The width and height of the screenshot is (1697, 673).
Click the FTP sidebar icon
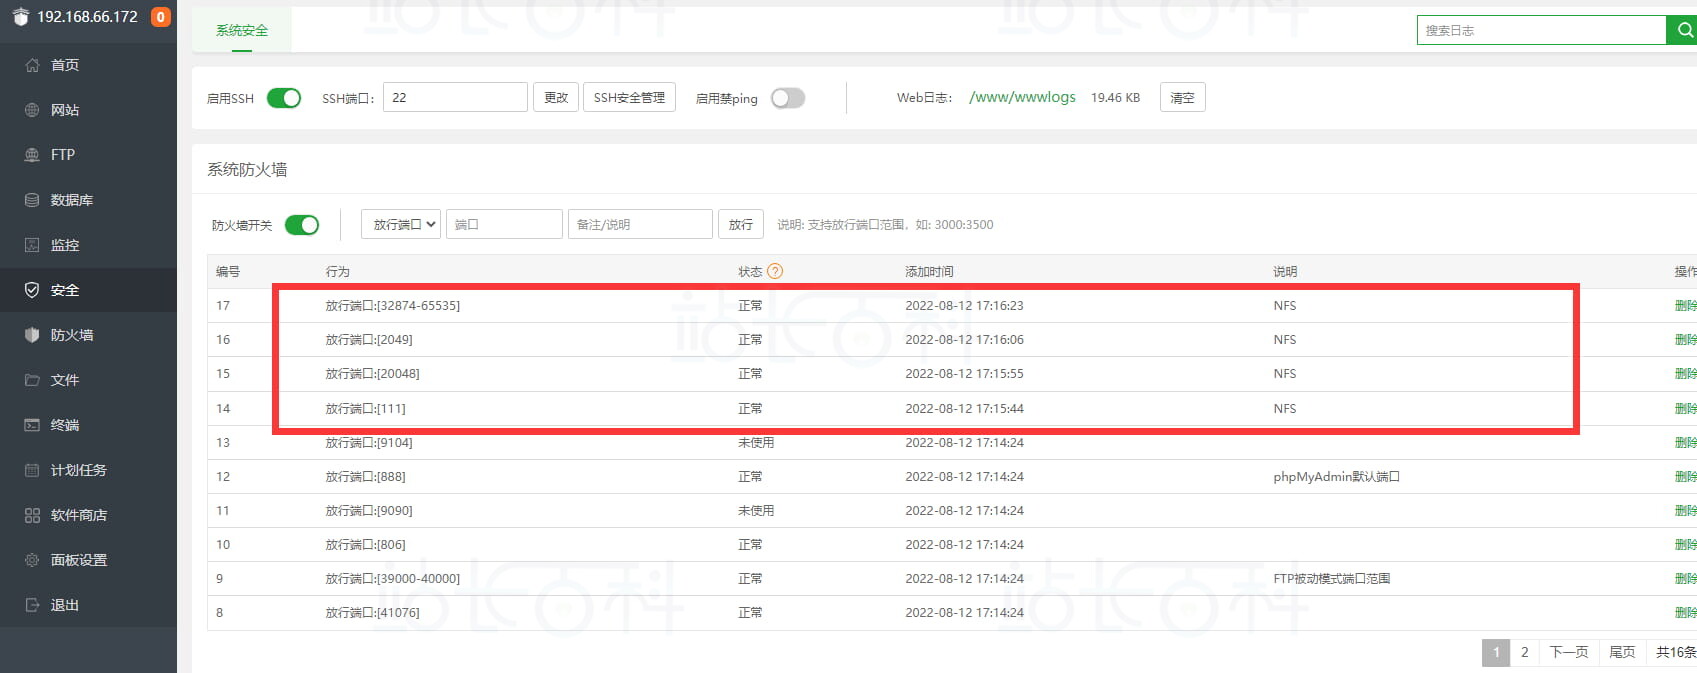(x=32, y=155)
